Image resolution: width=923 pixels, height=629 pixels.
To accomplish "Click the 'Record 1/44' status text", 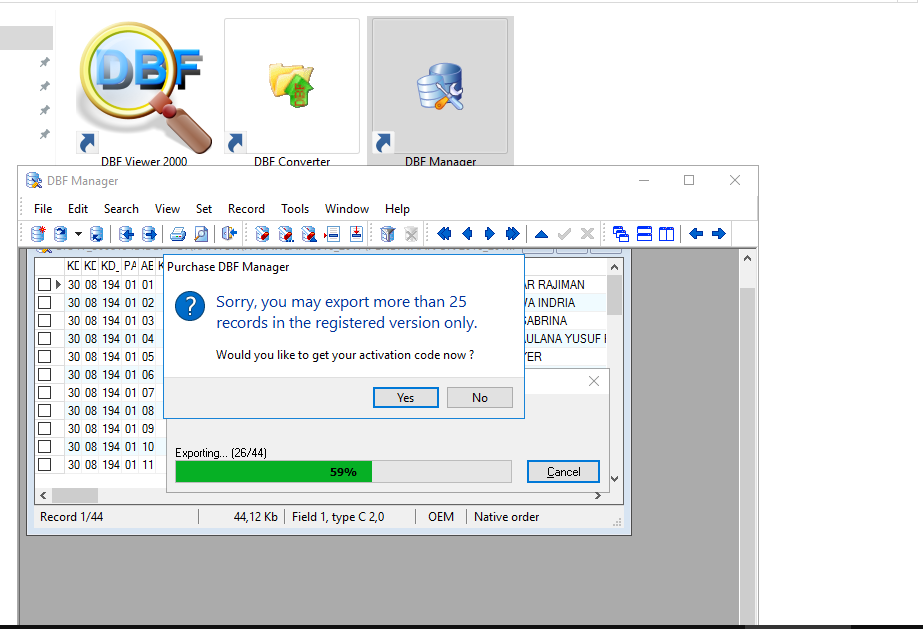I will pos(71,517).
